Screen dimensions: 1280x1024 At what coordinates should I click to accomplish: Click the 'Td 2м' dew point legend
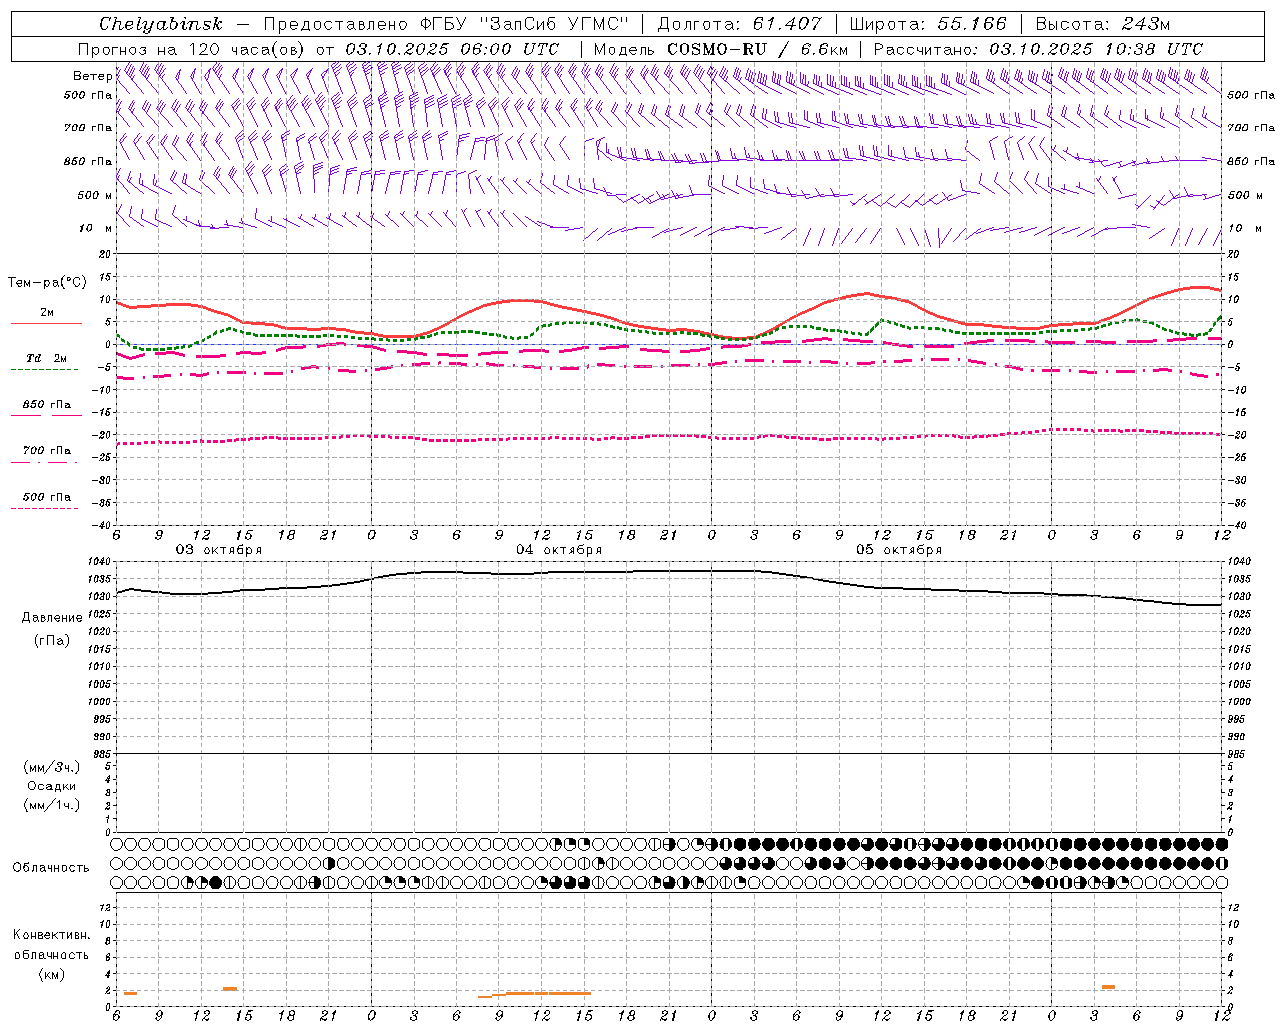point(46,358)
